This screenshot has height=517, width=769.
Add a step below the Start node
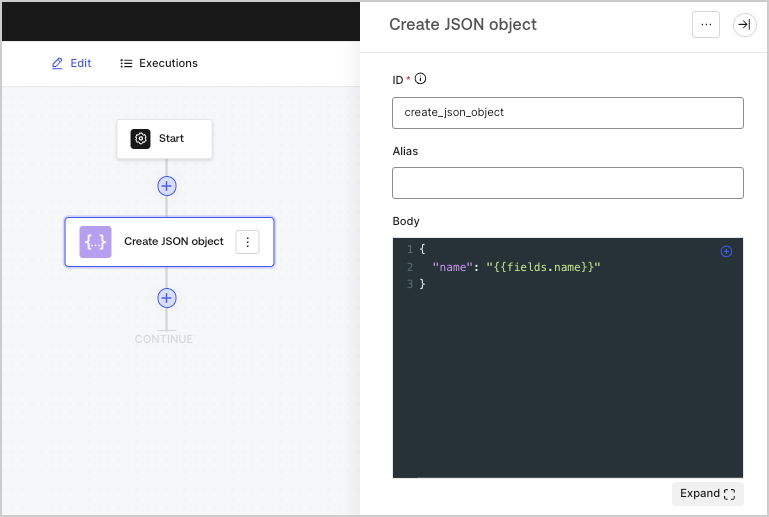coord(167,186)
